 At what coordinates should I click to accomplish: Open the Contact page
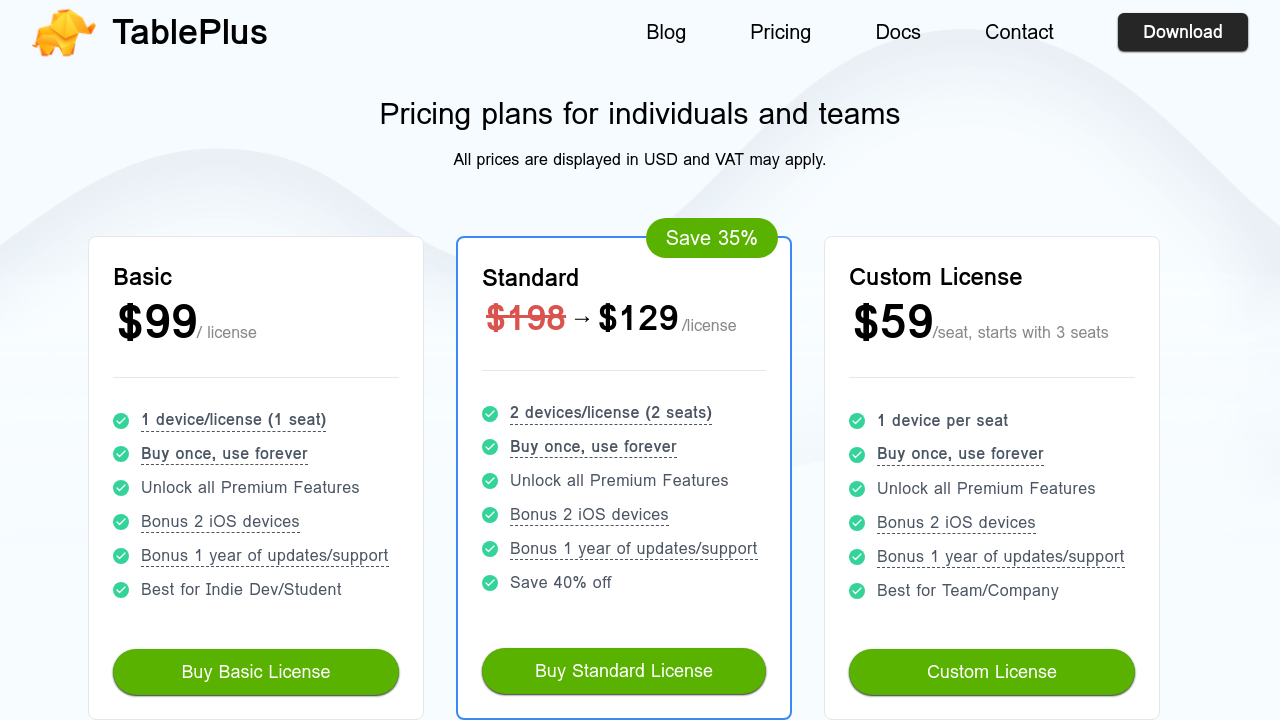point(1019,32)
